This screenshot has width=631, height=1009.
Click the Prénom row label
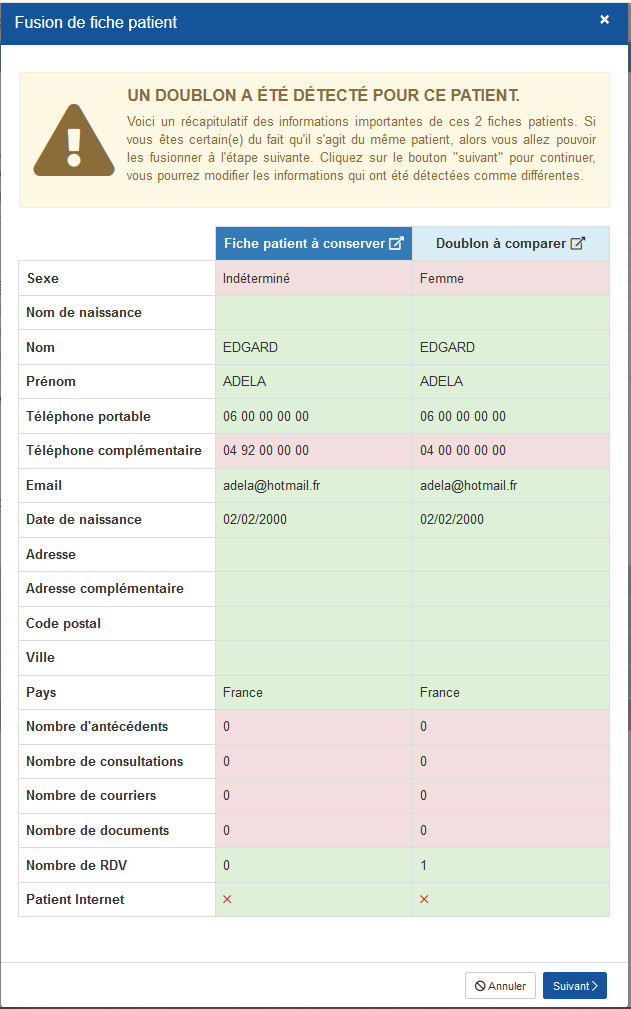point(51,382)
